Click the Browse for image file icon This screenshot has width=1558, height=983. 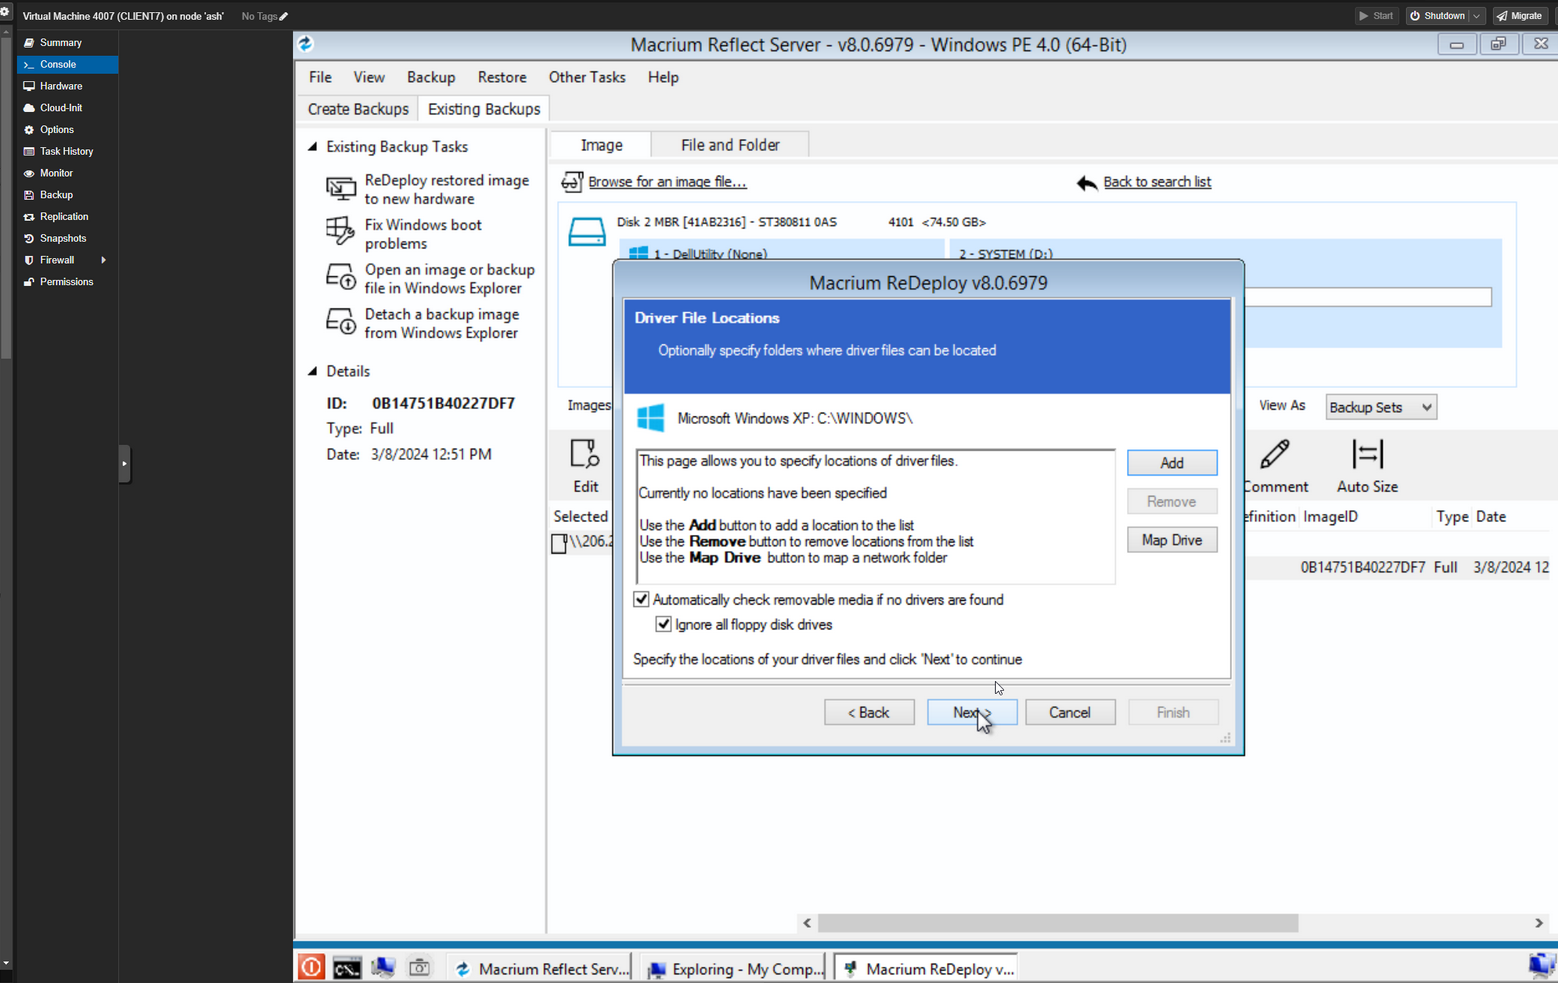pos(572,181)
